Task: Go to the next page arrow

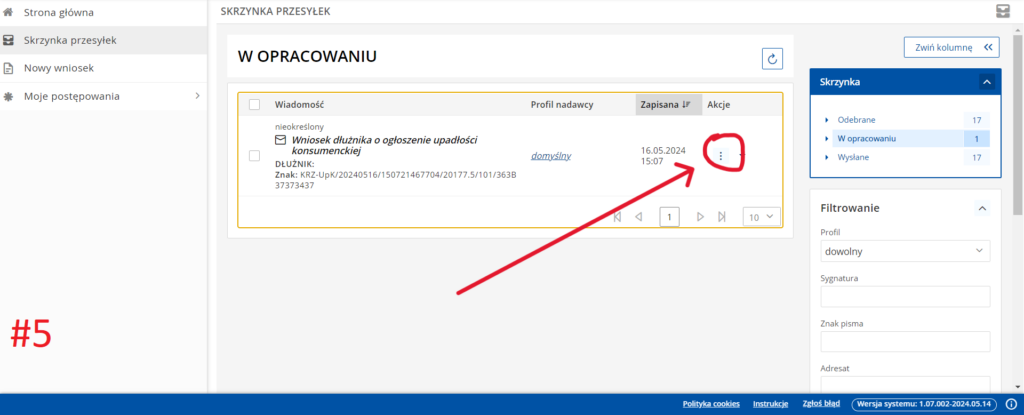Action: [x=700, y=216]
